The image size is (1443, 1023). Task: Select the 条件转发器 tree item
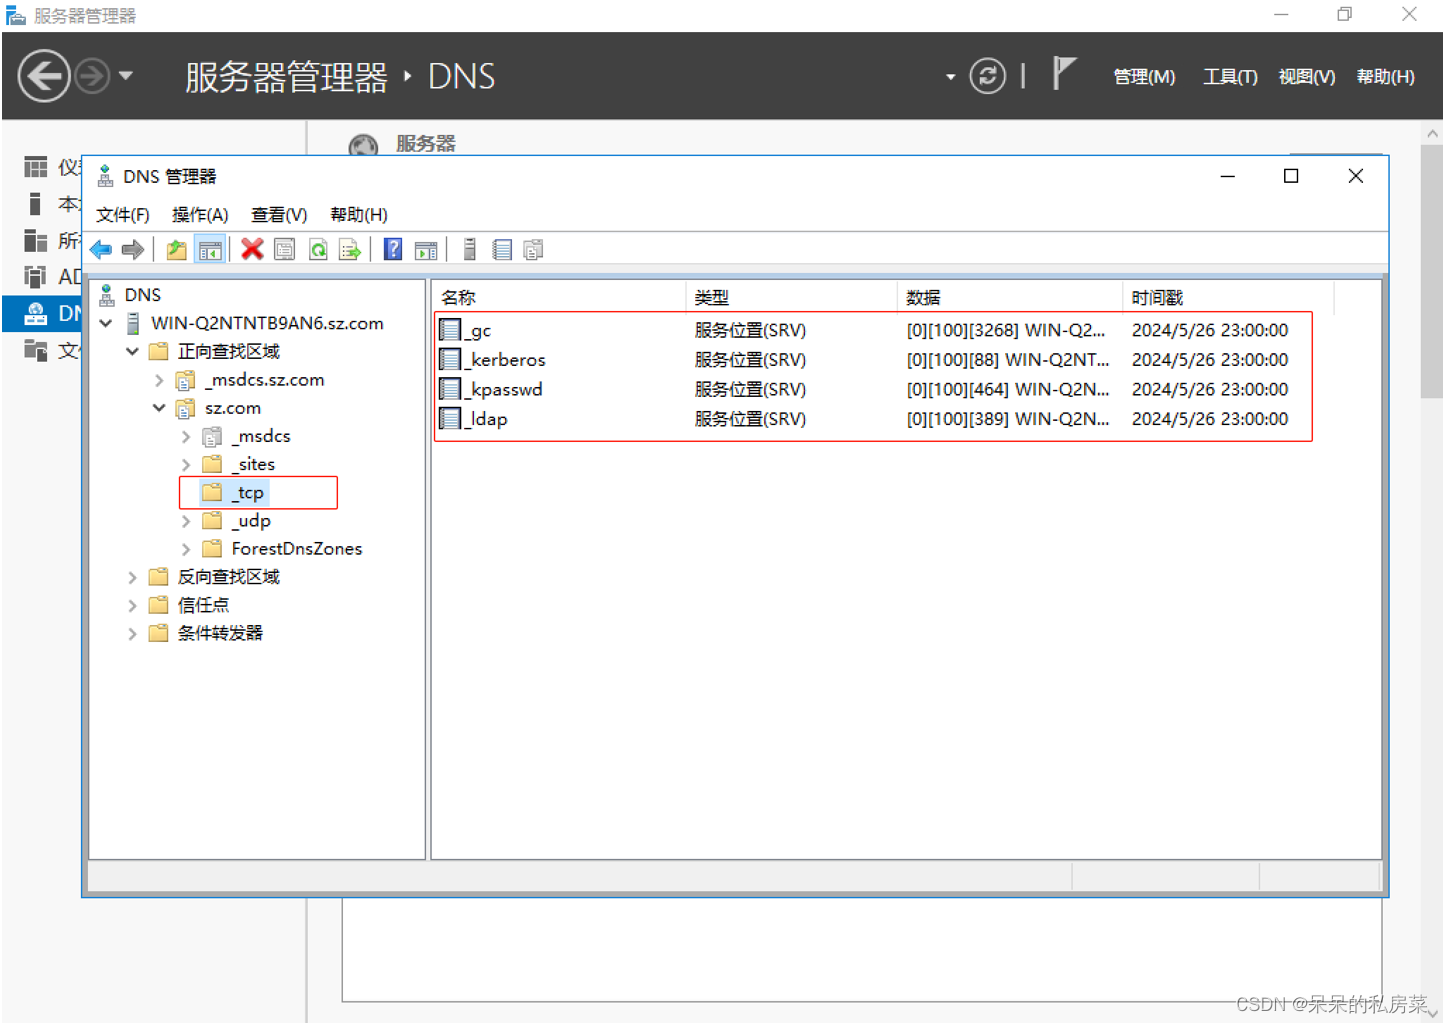(x=206, y=633)
